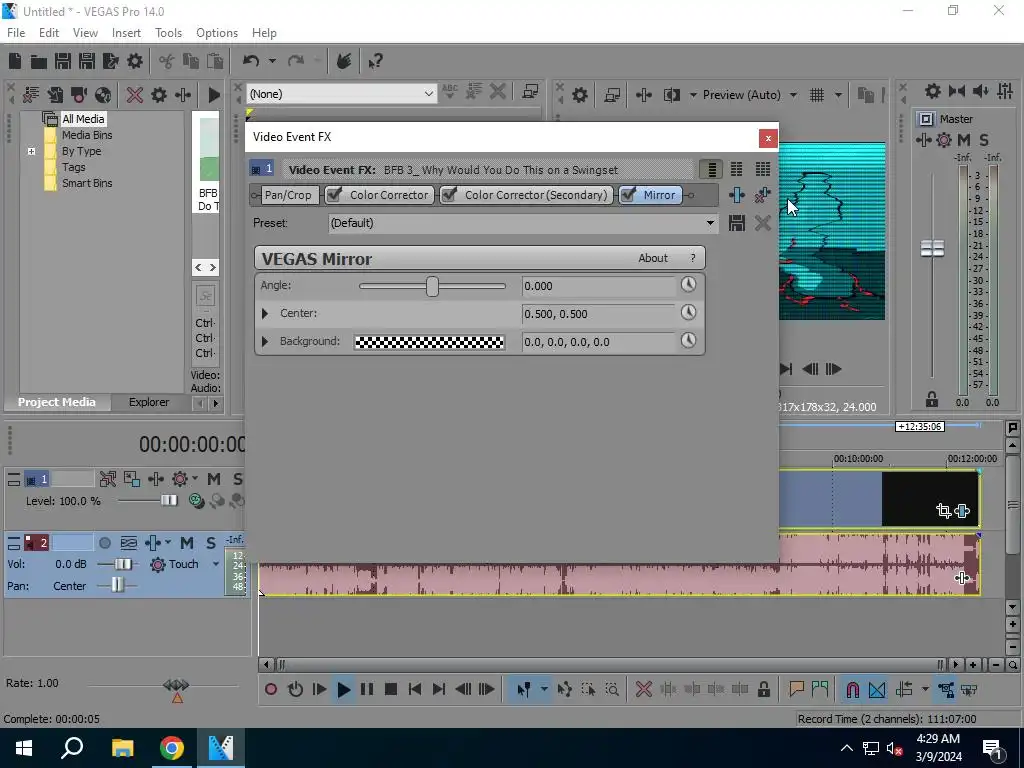Screen dimensions: 1024x768
Task: Switch to the Explorer tab
Action: [x=149, y=402]
